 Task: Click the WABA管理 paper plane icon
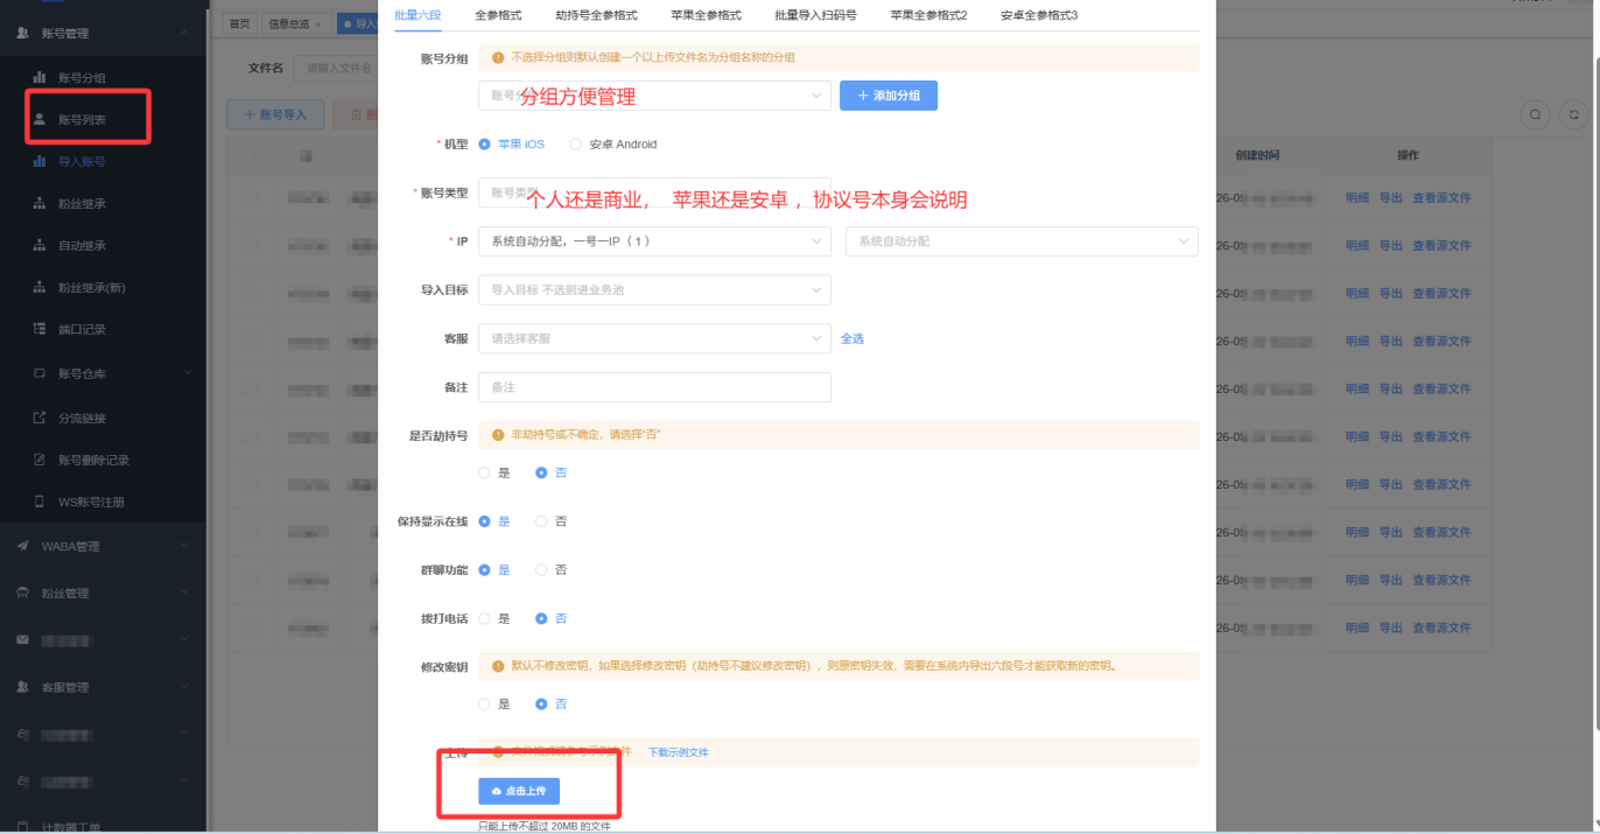coord(22,546)
